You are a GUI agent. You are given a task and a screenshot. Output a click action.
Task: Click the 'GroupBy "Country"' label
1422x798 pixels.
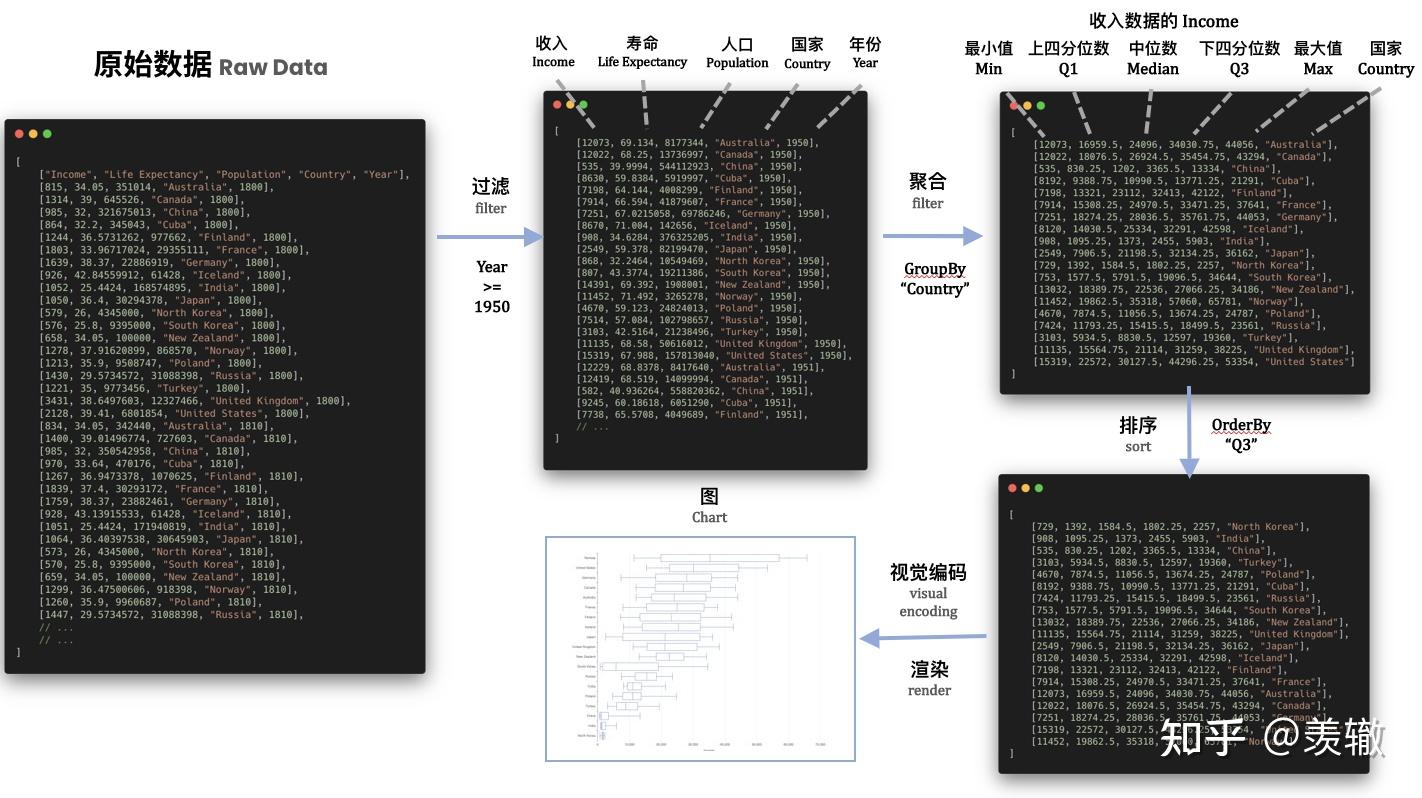coord(936,279)
